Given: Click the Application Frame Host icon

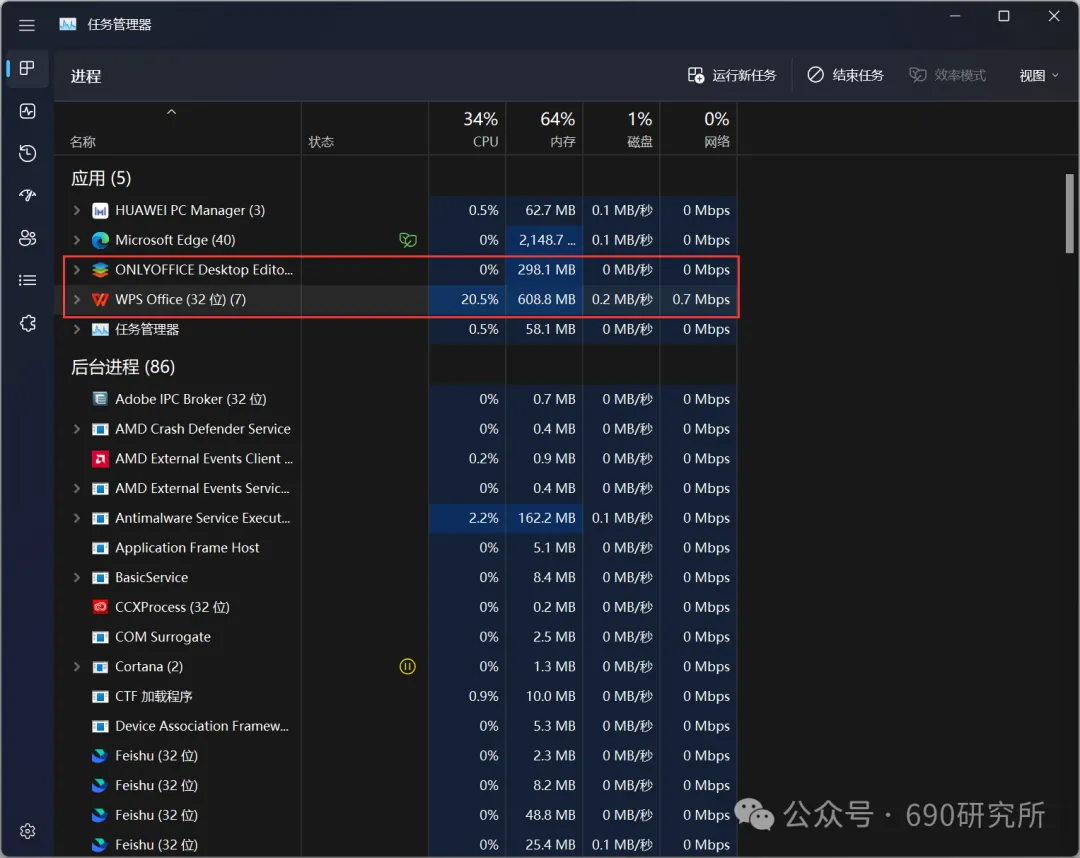Looking at the screenshot, I should pos(100,548).
